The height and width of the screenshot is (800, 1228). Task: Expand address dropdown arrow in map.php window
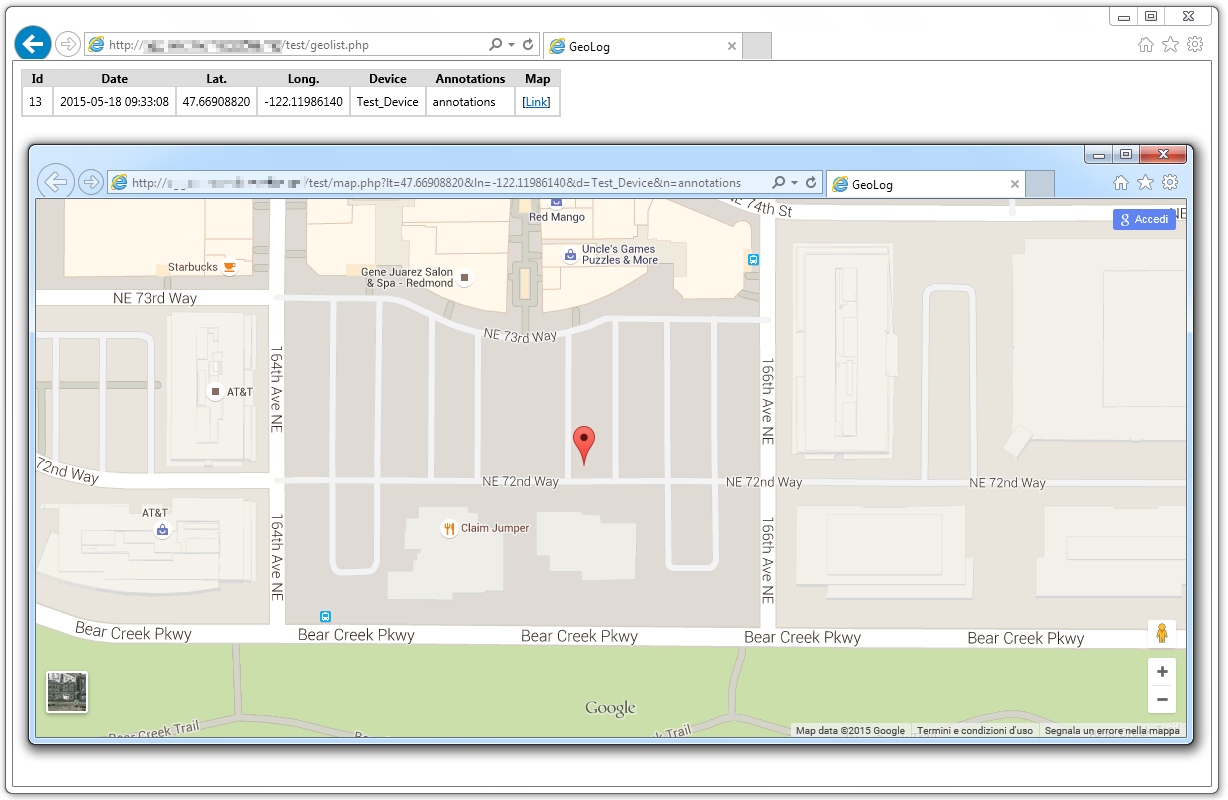pos(795,183)
